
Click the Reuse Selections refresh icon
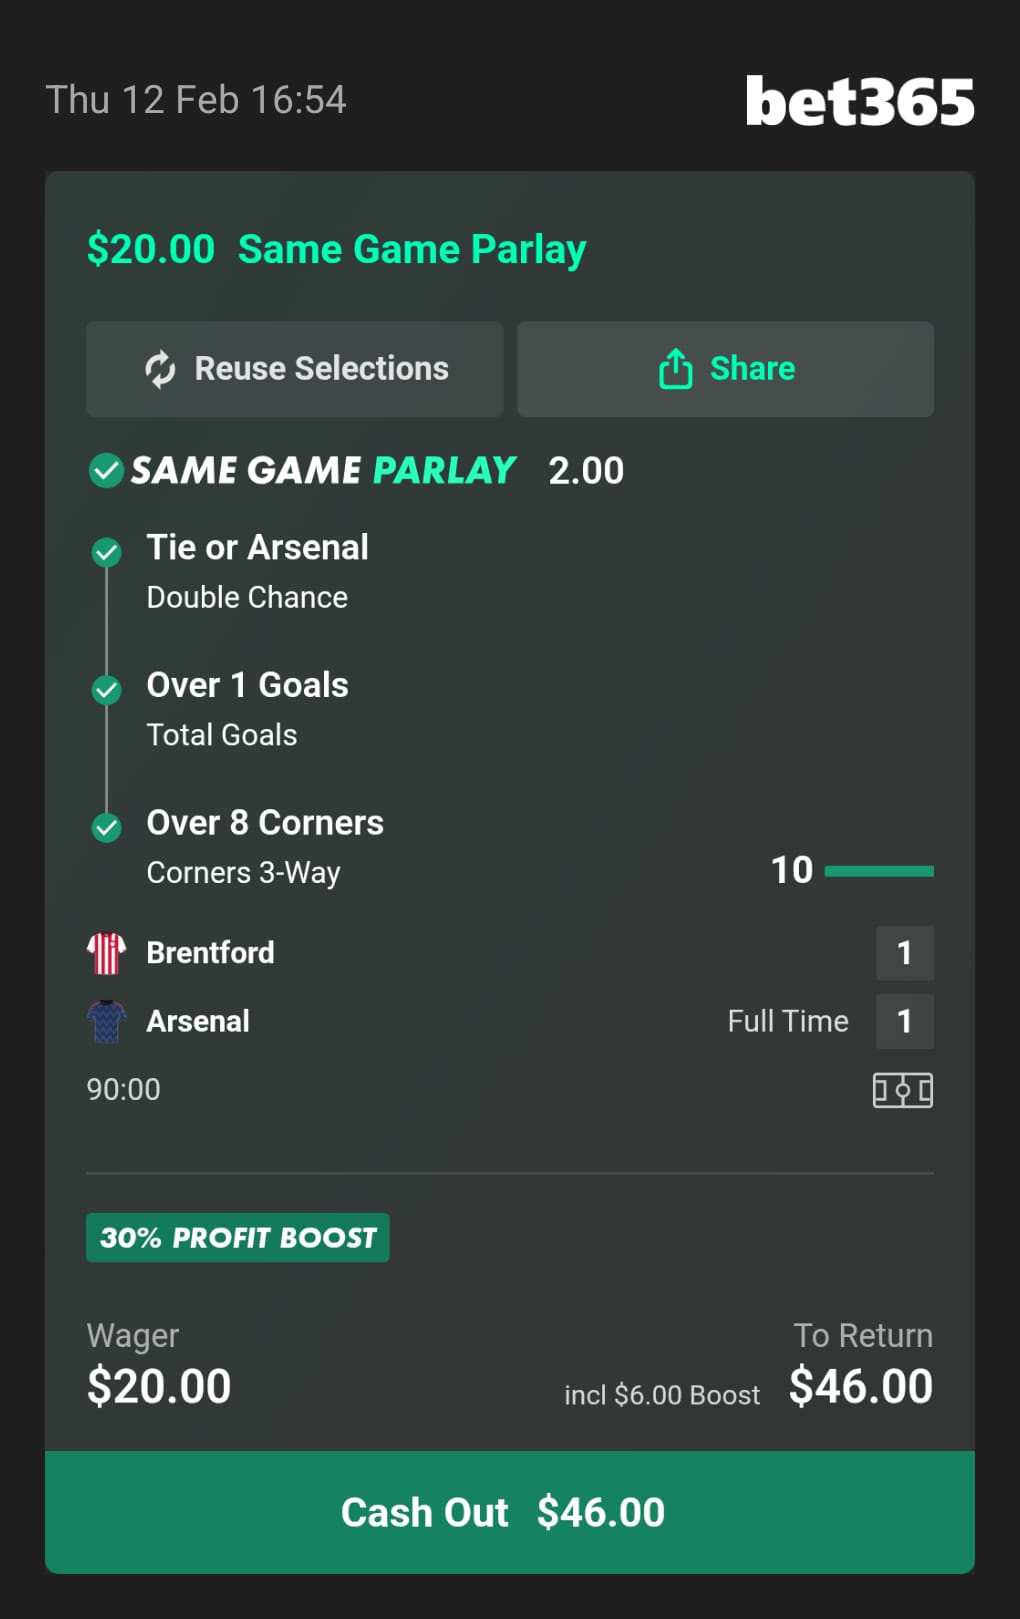pyautogui.click(x=160, y=369)
